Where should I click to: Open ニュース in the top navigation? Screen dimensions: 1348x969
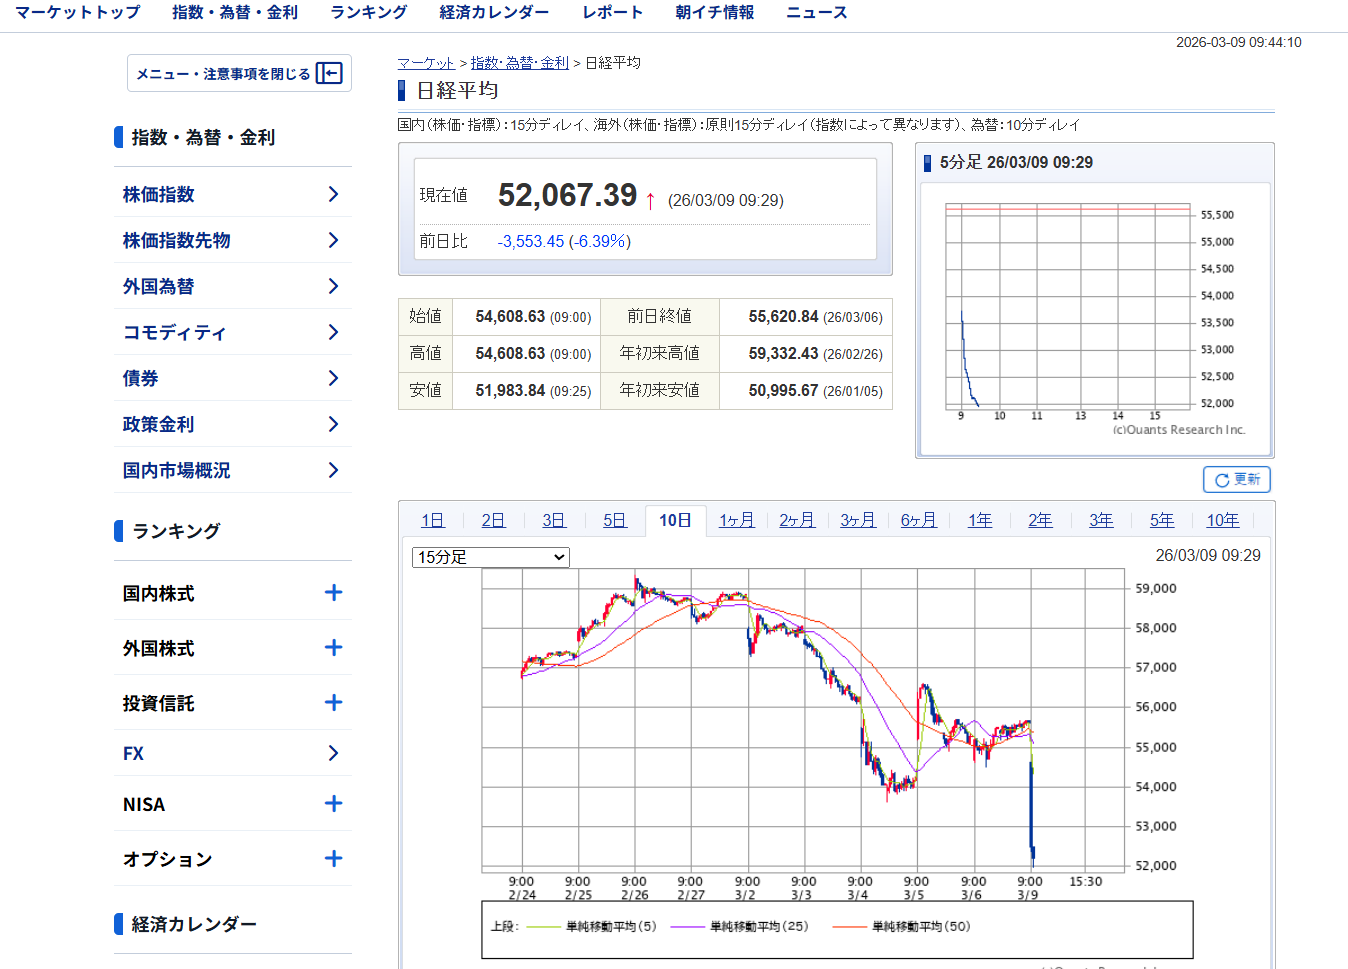(x=817, y=12)
